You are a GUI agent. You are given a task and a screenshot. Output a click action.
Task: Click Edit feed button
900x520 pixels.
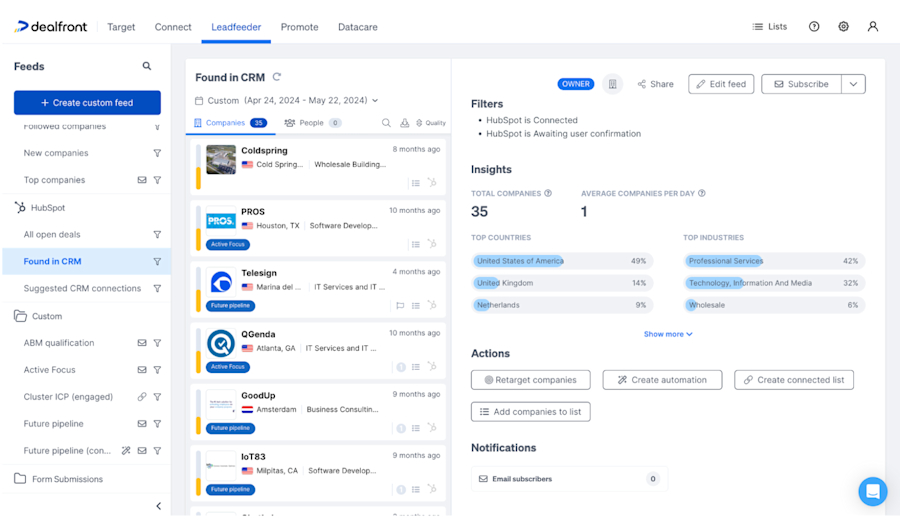tap(721, 84)
